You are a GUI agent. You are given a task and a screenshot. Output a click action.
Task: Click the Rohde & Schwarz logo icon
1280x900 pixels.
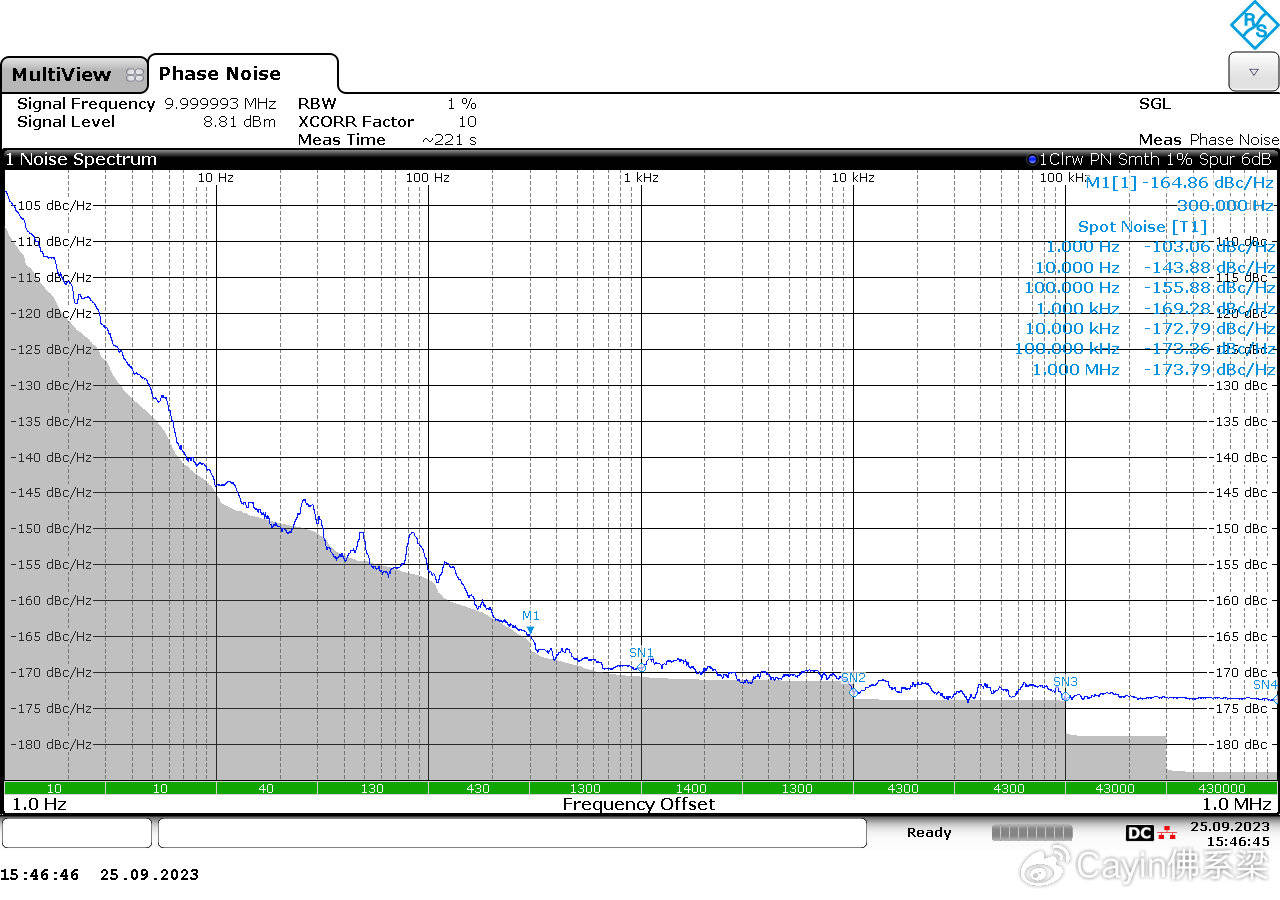pos(1253,25)
